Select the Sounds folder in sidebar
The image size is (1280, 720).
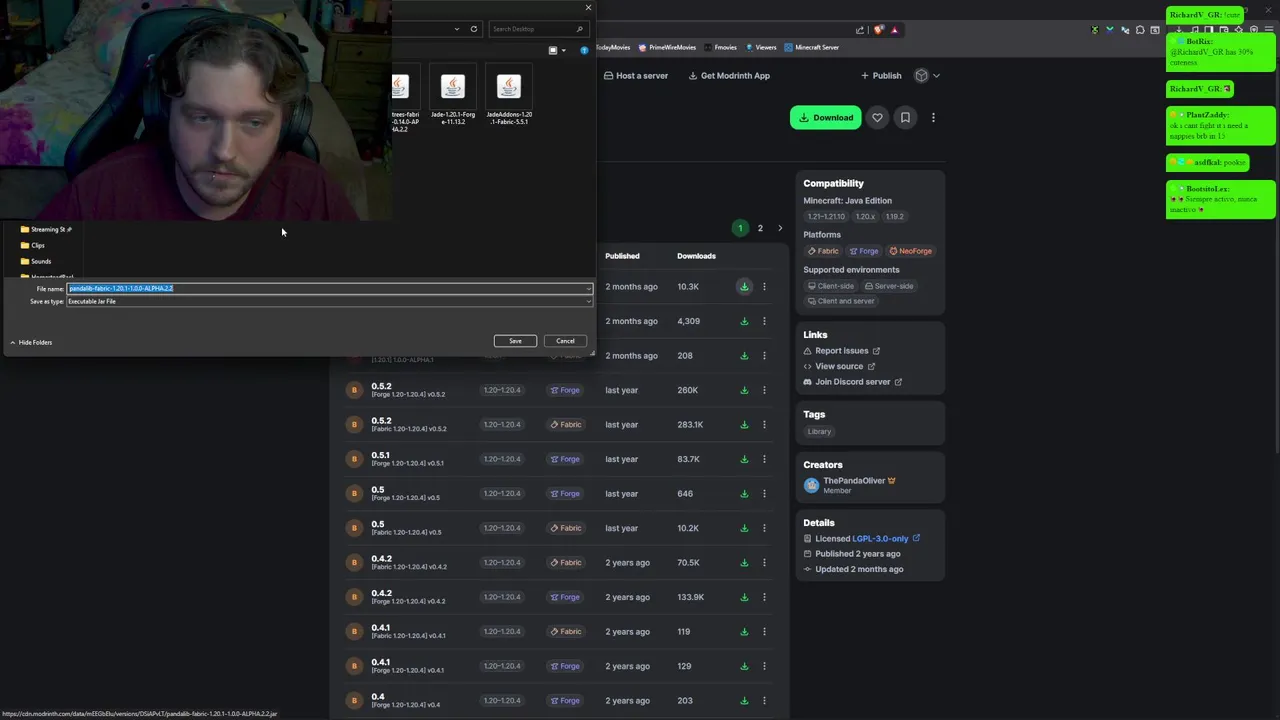pos(36,261)
